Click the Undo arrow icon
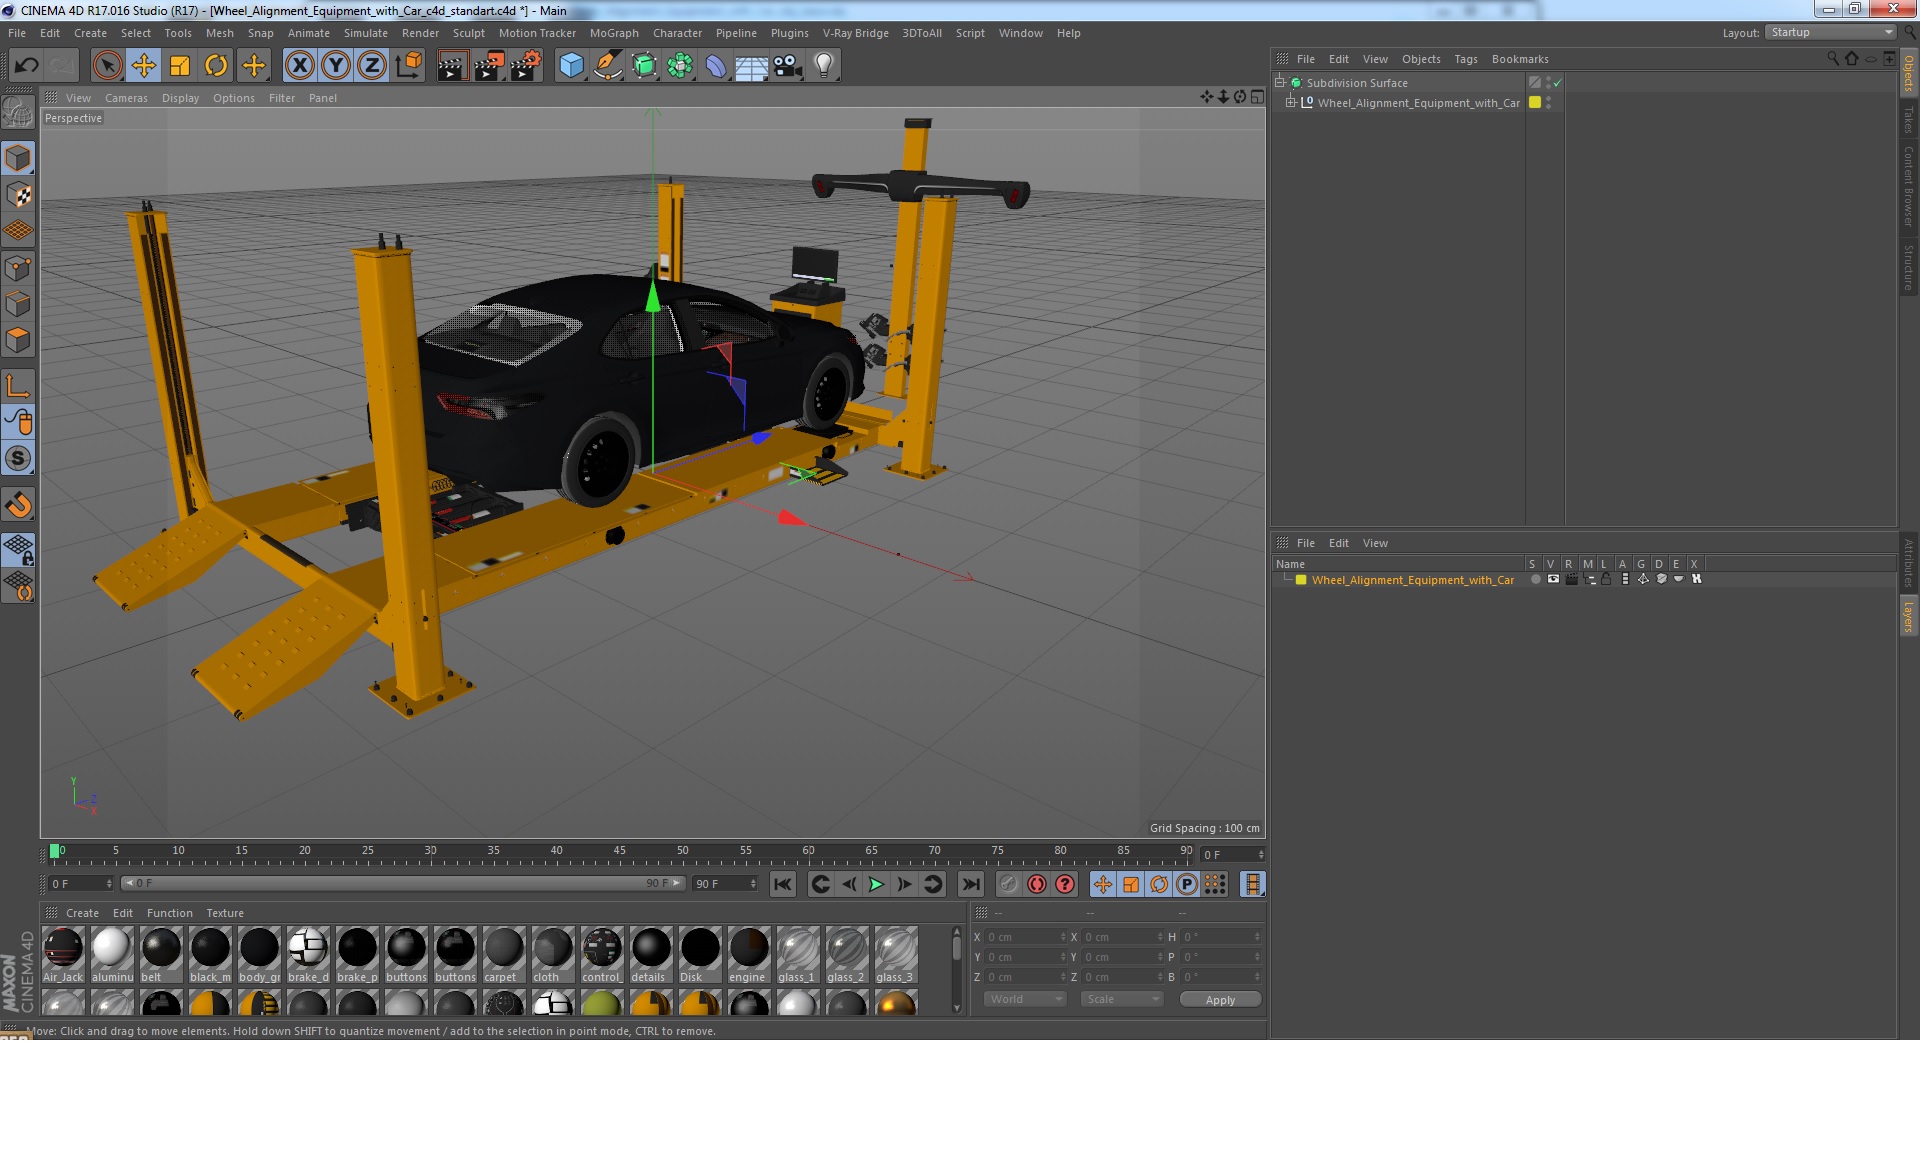This screenshot has width=1920, height=1158. click(26, 66)
